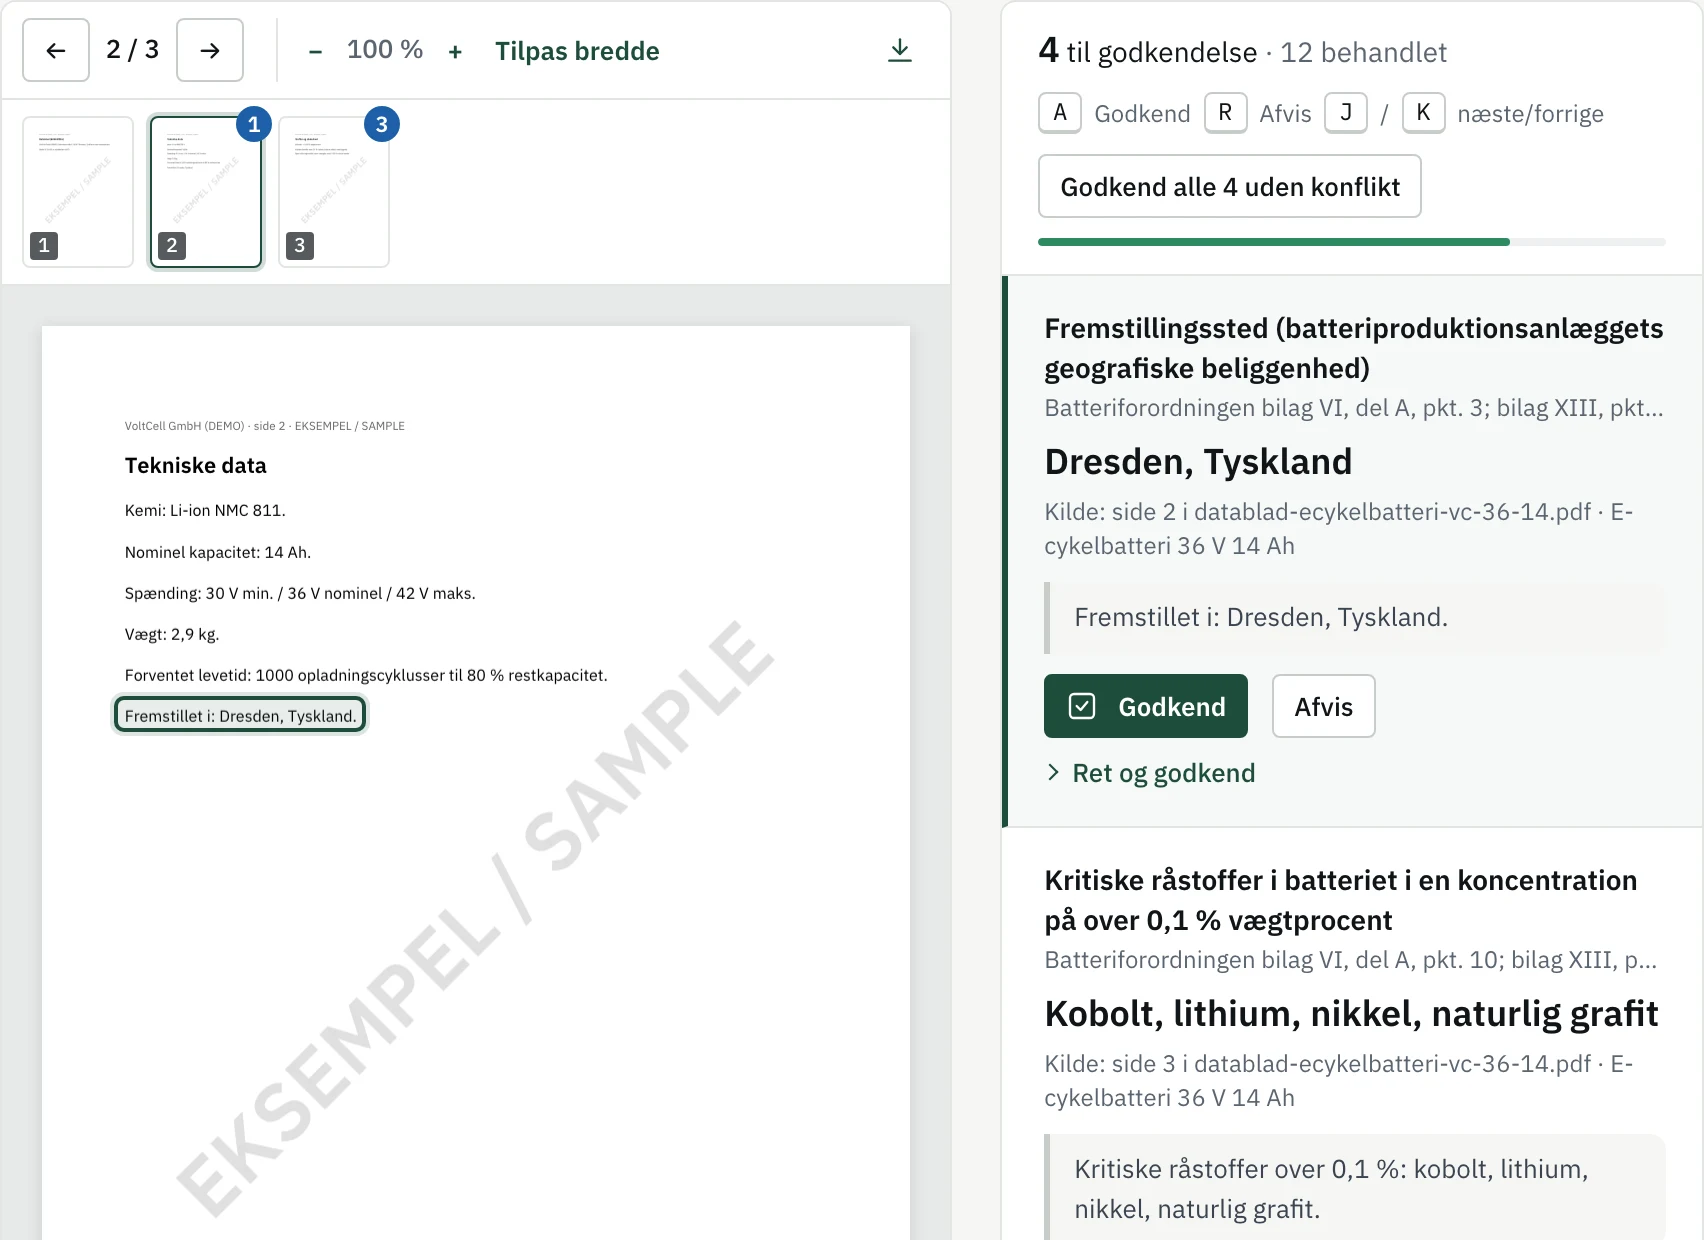The height and width of the screenshot is (1240, 1704).
Task: Click text Vægt: 2,9 kg.
Action: click(x=172, y=634)
